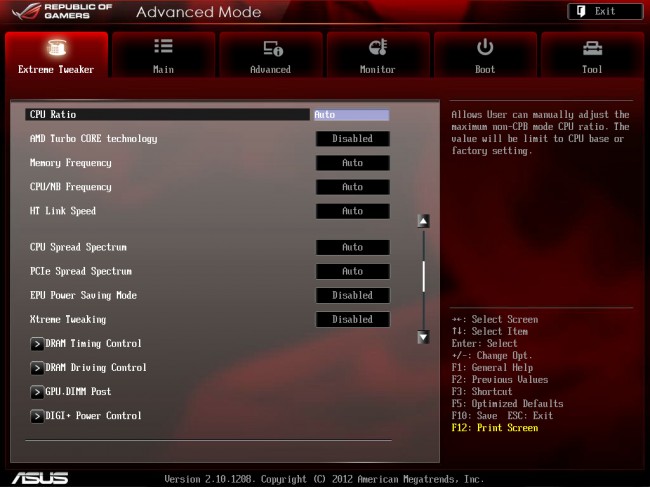
Task: Open CPU Spread Spectrum Auto dropdown
Action: click(352, 247)
